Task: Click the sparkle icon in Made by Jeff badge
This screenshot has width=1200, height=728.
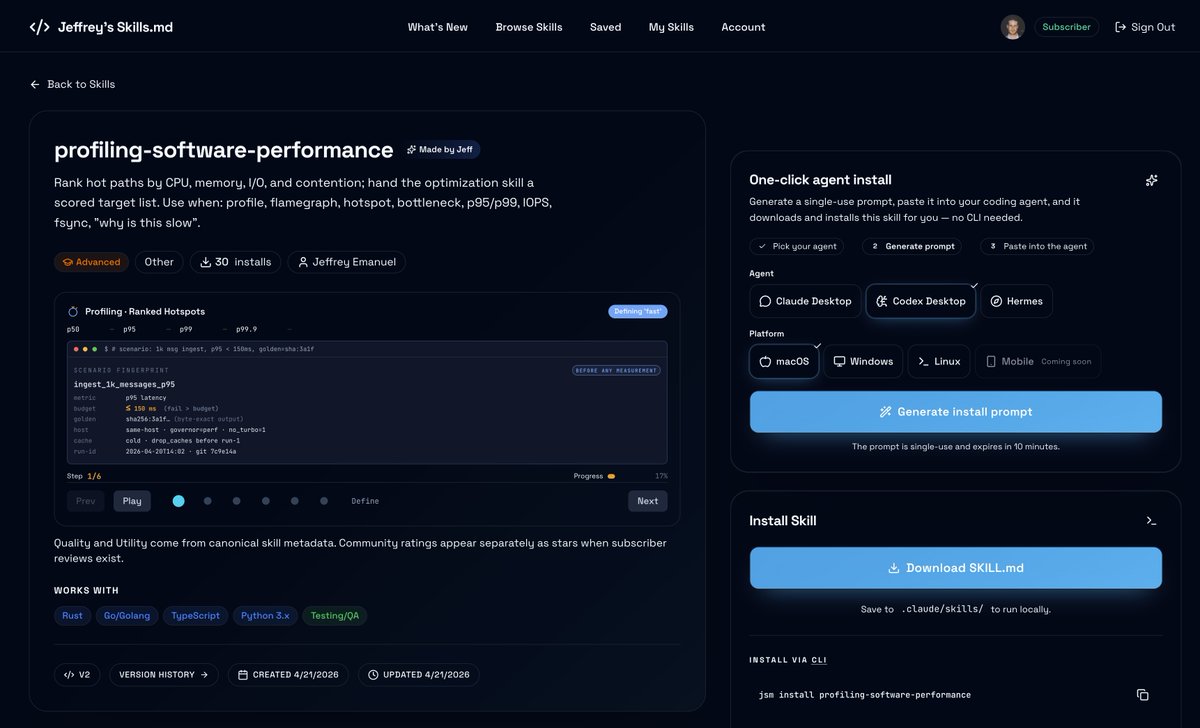Action: pyautogui.click(x=411, y=150)
